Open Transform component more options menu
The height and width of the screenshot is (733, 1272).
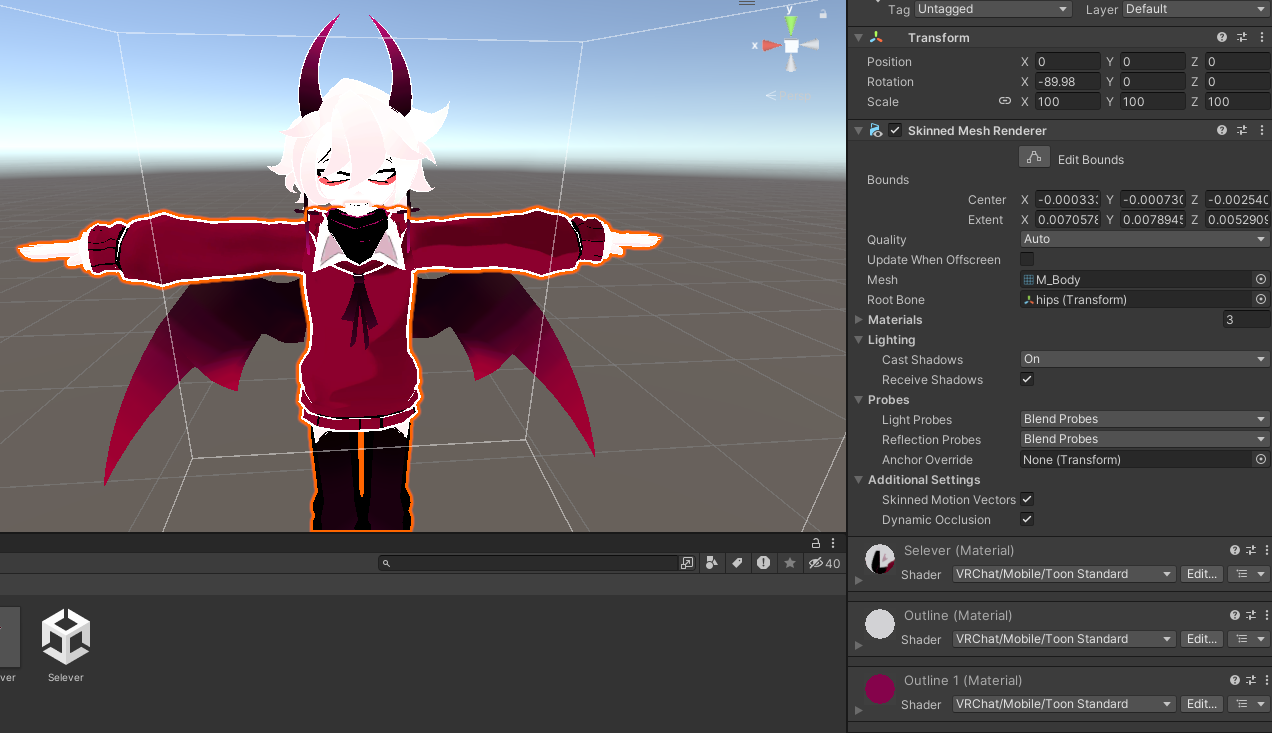pos(1261,37)
